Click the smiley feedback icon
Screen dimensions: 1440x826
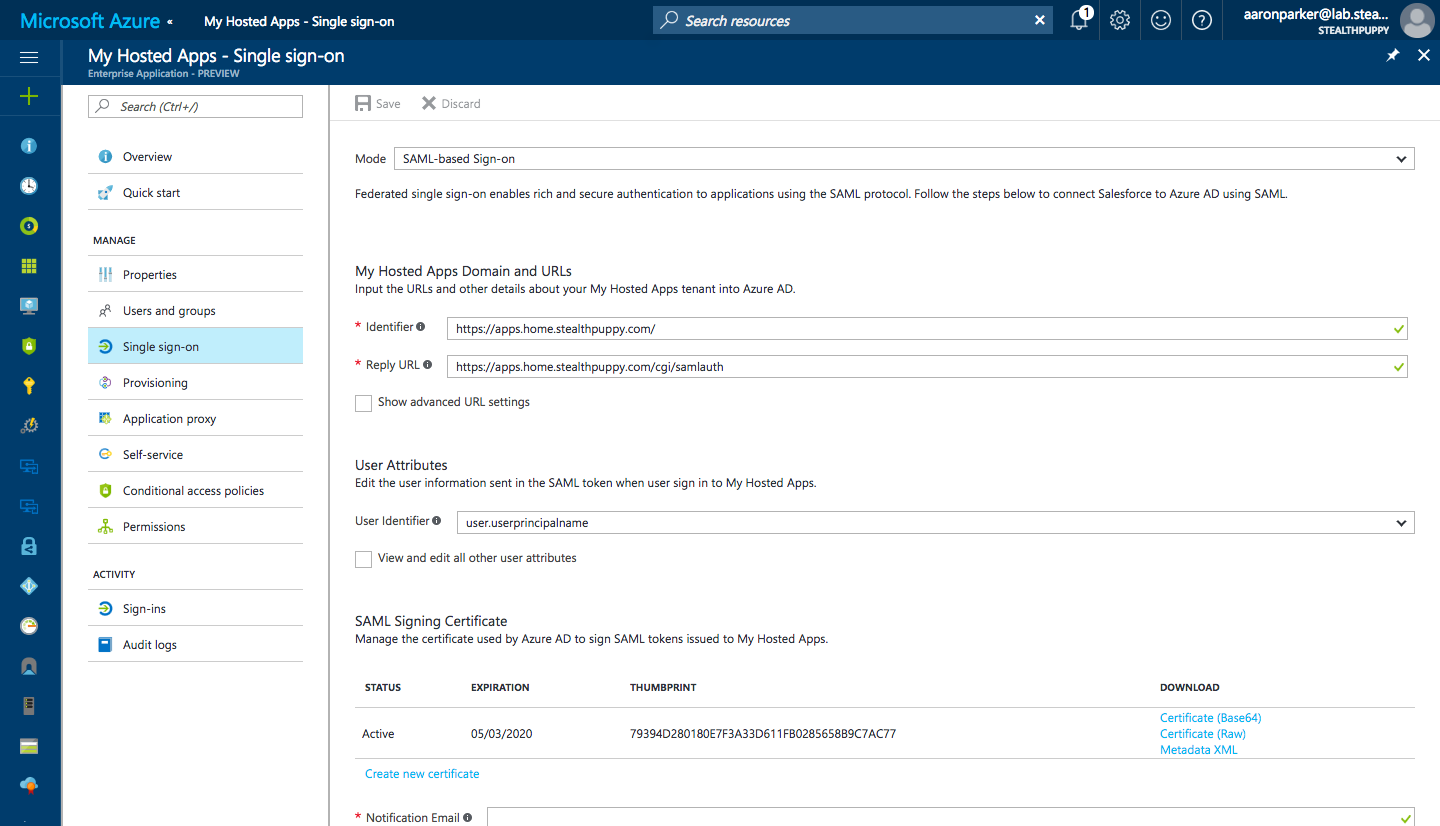[1161, 20]
